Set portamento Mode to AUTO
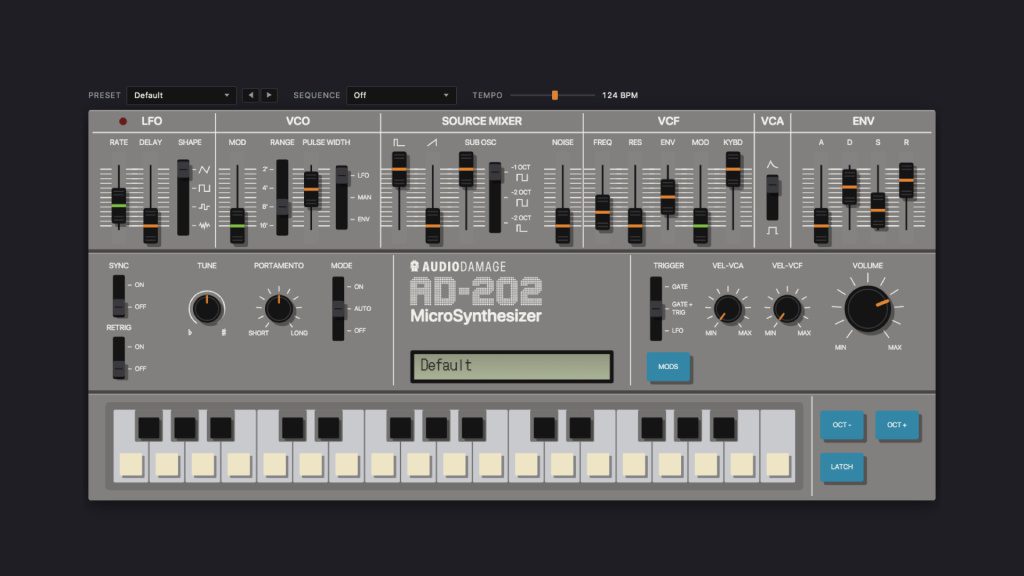This screenshot has width=1024, height=576. pyautogui.click(x=362, y=308)
